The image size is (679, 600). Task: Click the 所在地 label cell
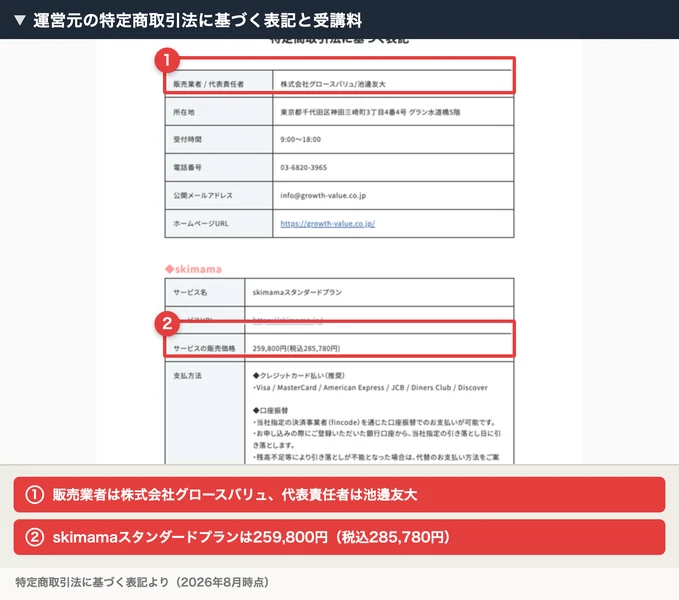pos(219,112)
